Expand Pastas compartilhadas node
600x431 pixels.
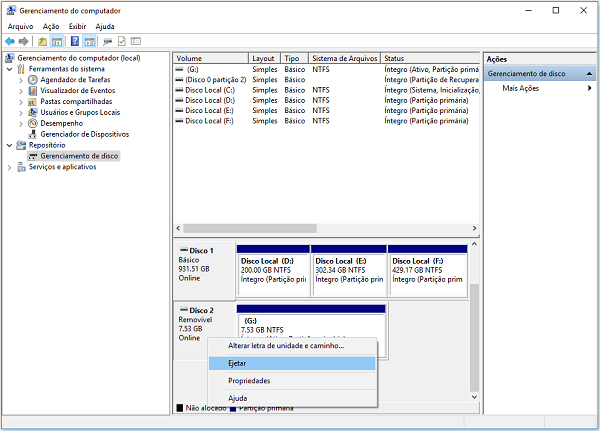pyautogui.click(x=21, y=101)
